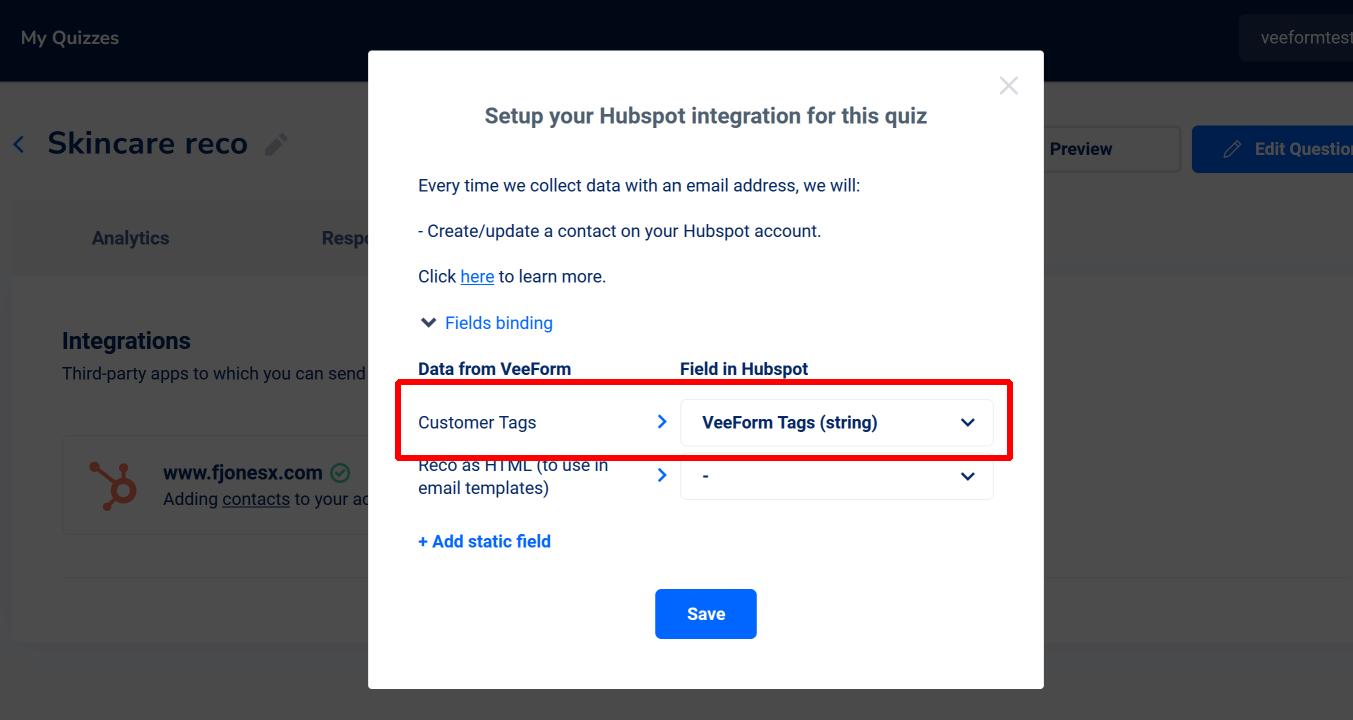
Task: Save the Hubspot integration settings
Action: (706, 614)
